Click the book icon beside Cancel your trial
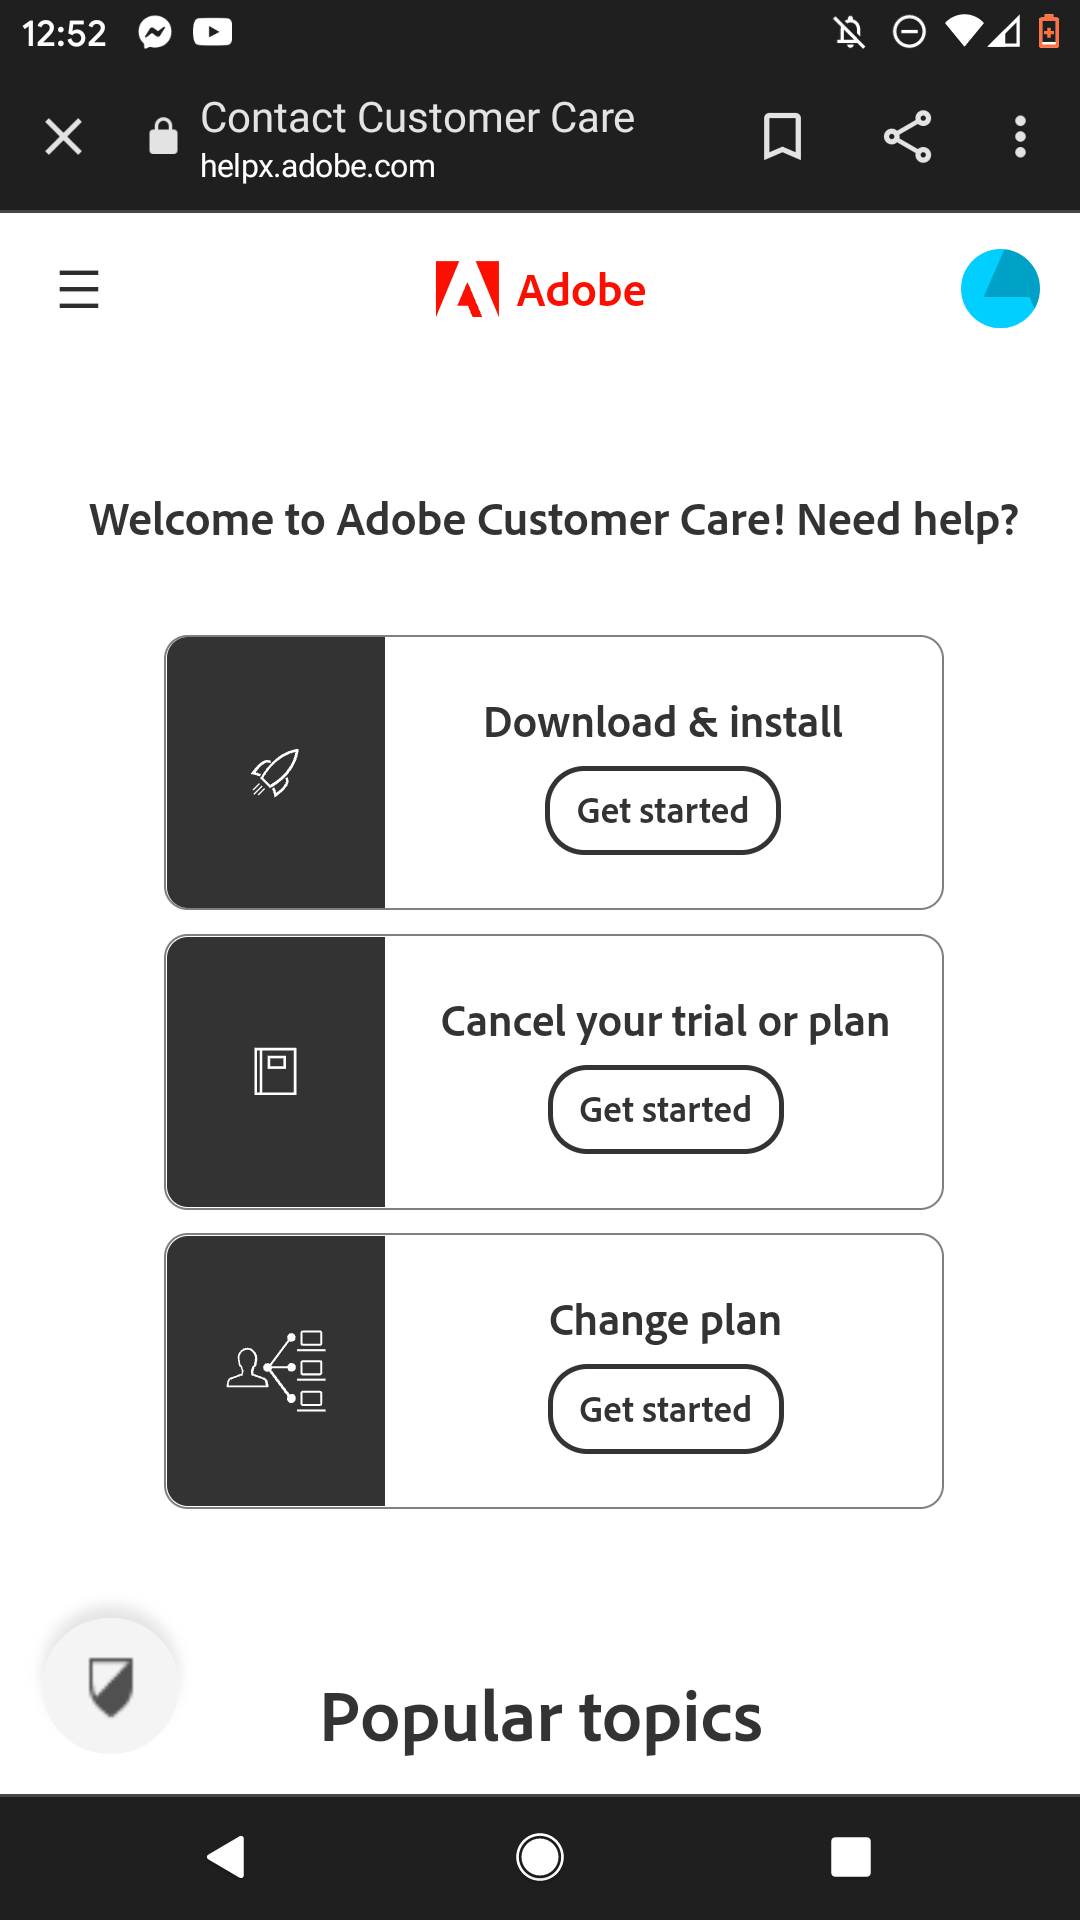 276,1070
